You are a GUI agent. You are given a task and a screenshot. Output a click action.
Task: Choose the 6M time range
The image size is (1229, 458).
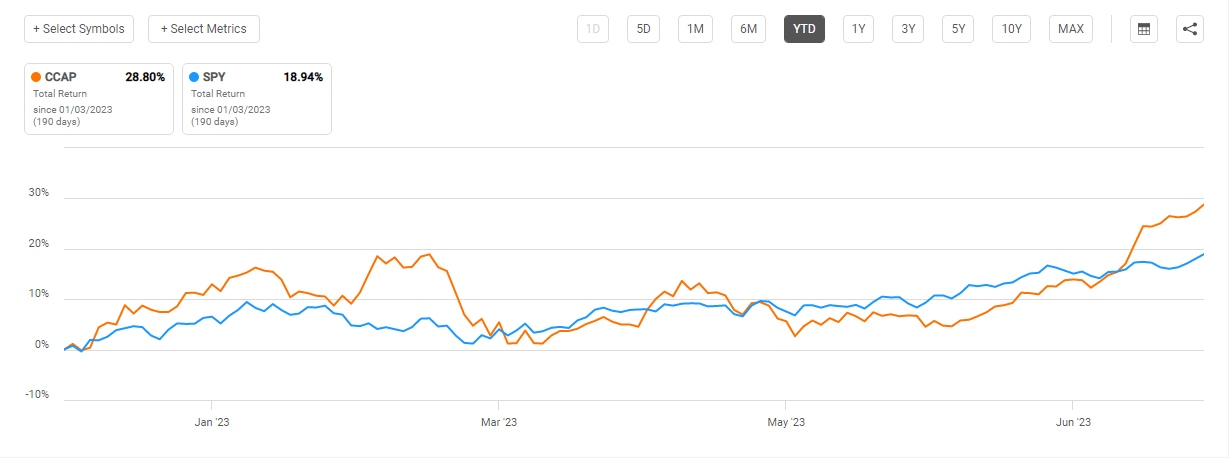(748, 29)
